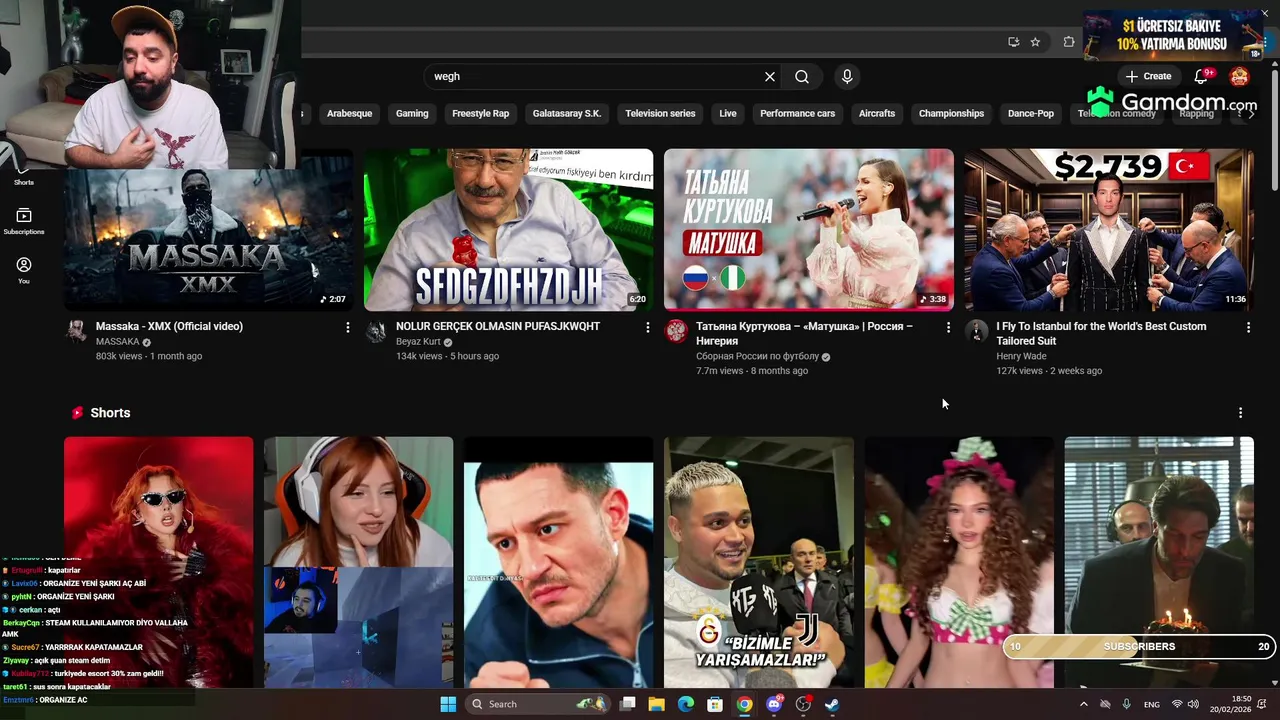
Task: Open File Explorer from taskbar
Action: [657, 704]
